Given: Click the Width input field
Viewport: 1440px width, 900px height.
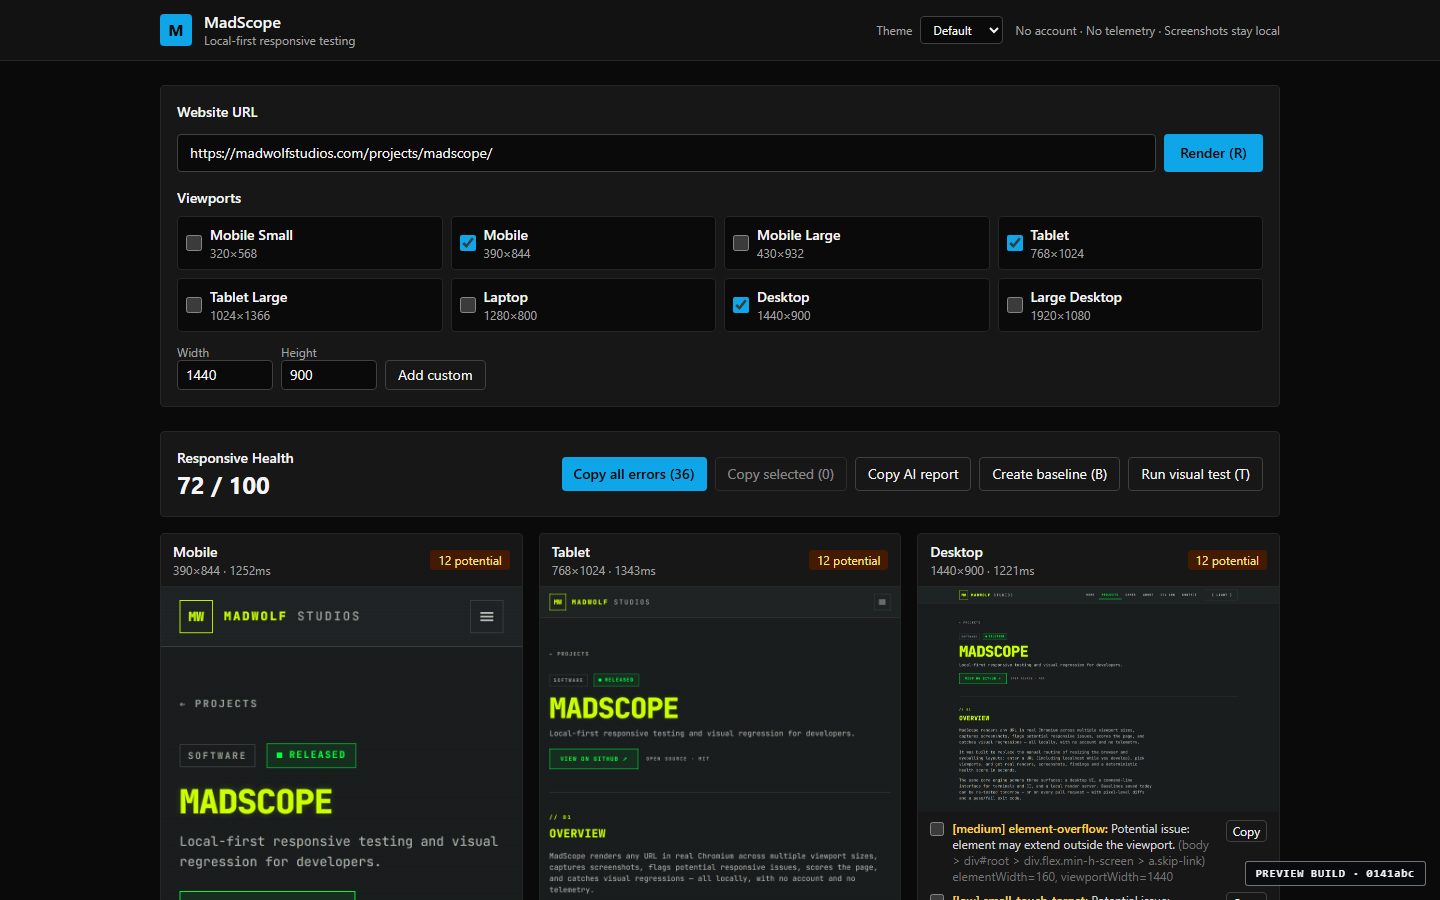Looking at the screenshot, I should point(225,375).
